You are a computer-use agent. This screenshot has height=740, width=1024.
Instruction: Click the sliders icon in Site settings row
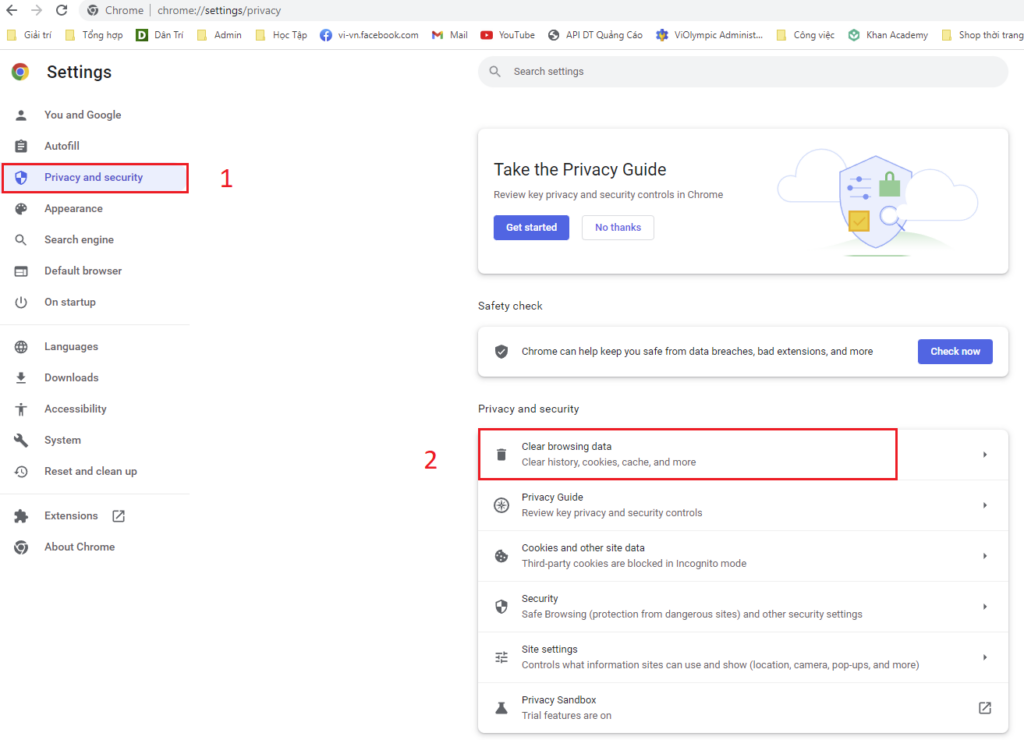pos(501,658)
